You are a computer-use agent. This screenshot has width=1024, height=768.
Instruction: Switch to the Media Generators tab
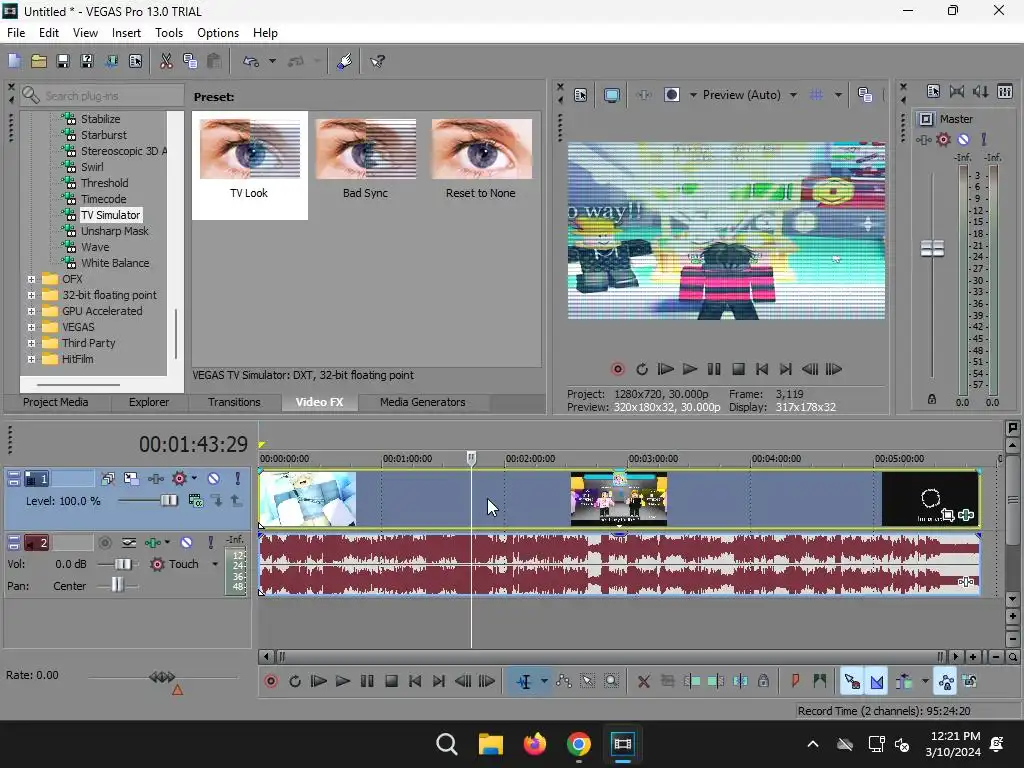click(x=423, y=402)
